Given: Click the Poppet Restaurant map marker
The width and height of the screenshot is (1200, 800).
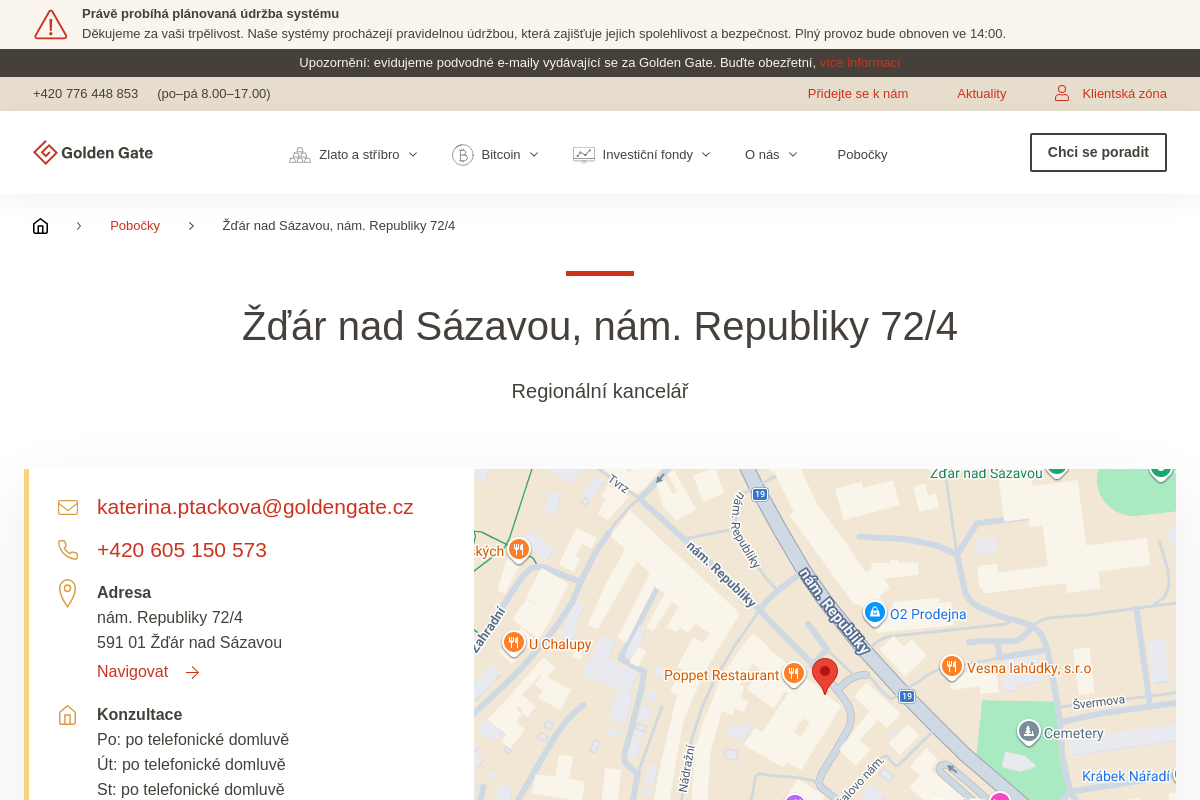Looking at the screenshot, I should coord(794,674).
